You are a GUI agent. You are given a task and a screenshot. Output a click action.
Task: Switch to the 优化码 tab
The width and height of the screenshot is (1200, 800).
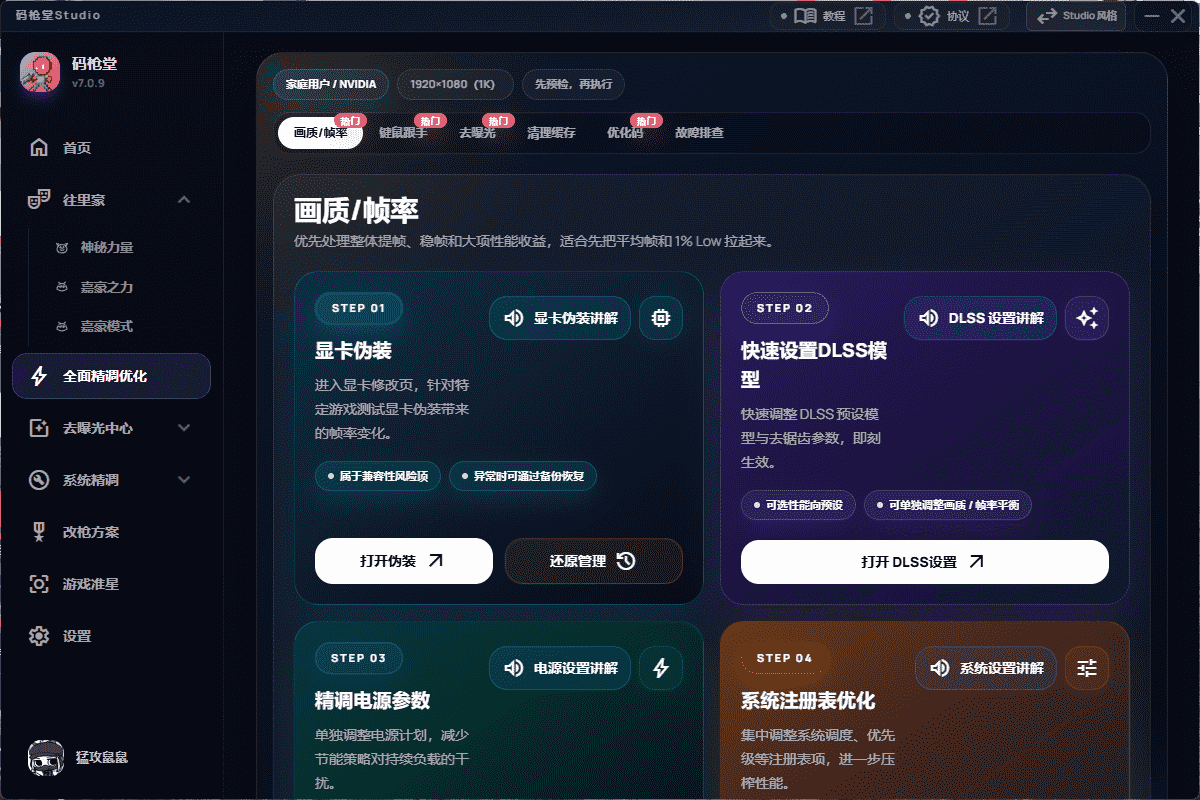pyautogui.click(x=625, y=133)
